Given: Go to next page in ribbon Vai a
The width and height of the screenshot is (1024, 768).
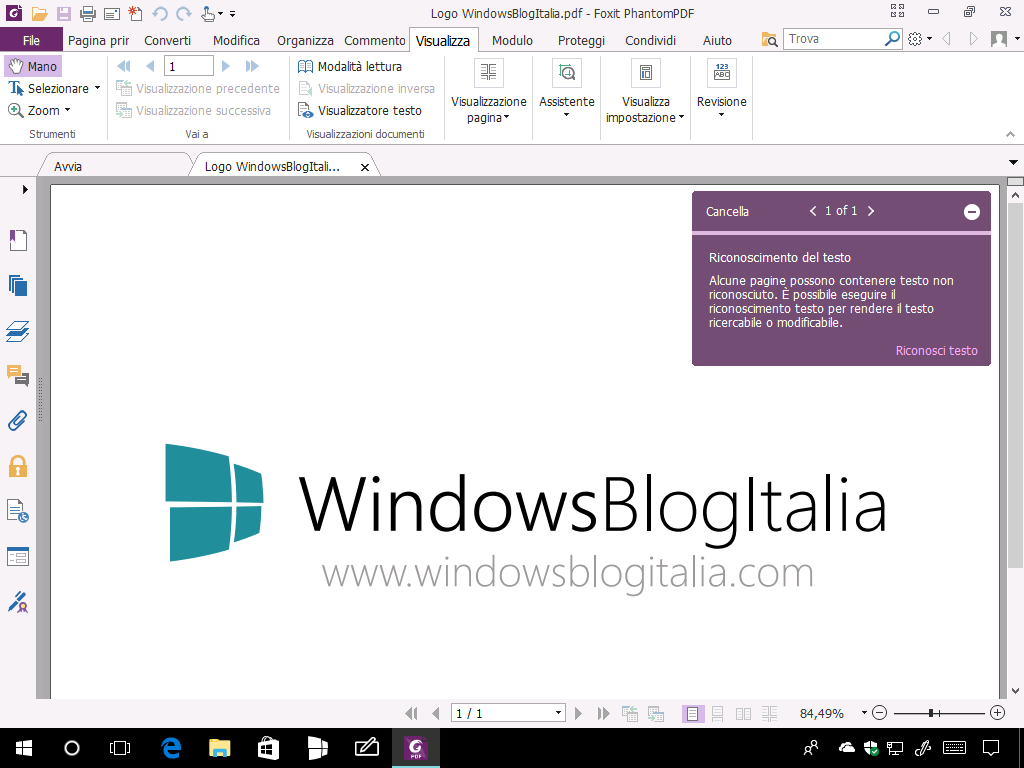Looking at the screenshot, I should point(226,66).
